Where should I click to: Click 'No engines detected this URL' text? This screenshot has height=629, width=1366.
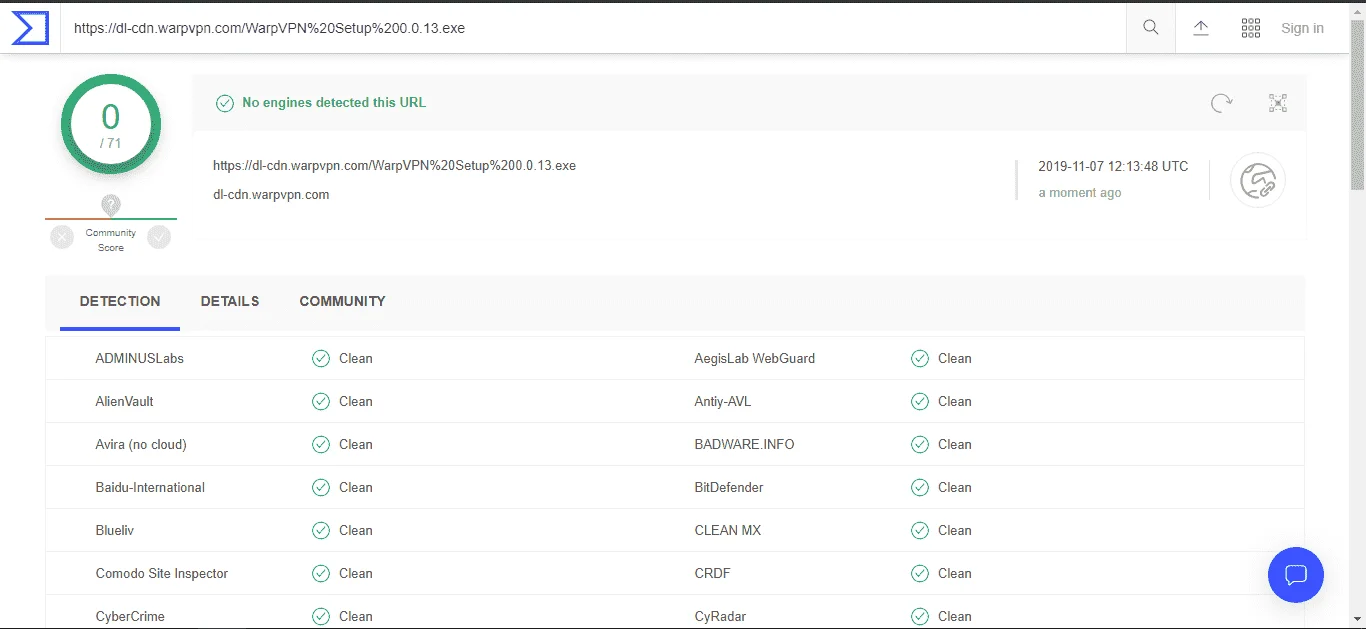coord(334,102)
